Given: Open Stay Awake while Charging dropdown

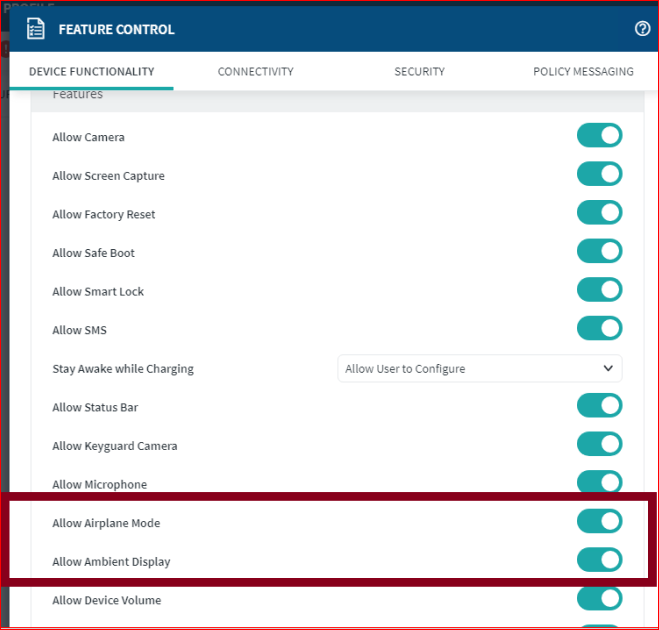Looking at the screenshot, I should 479,368.
